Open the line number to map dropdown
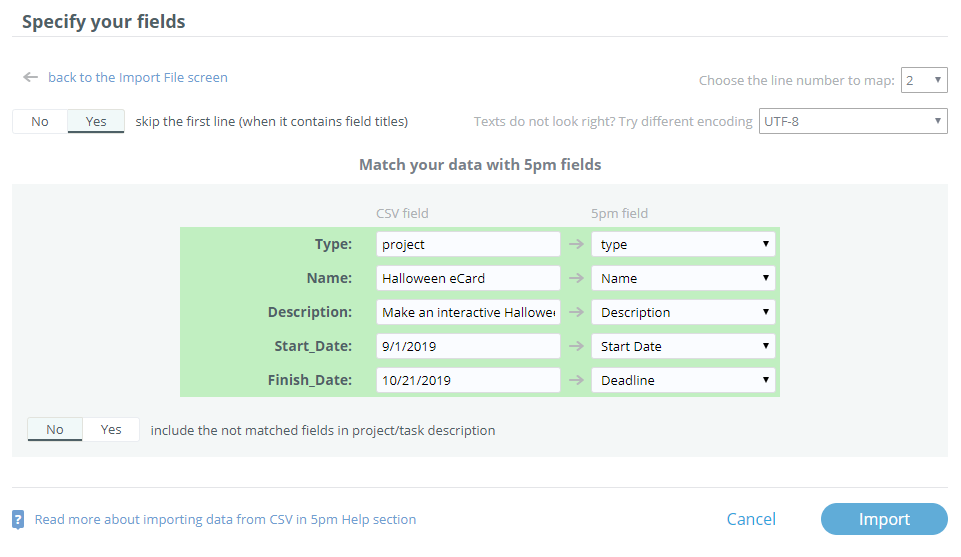 (x=923, y=80)
